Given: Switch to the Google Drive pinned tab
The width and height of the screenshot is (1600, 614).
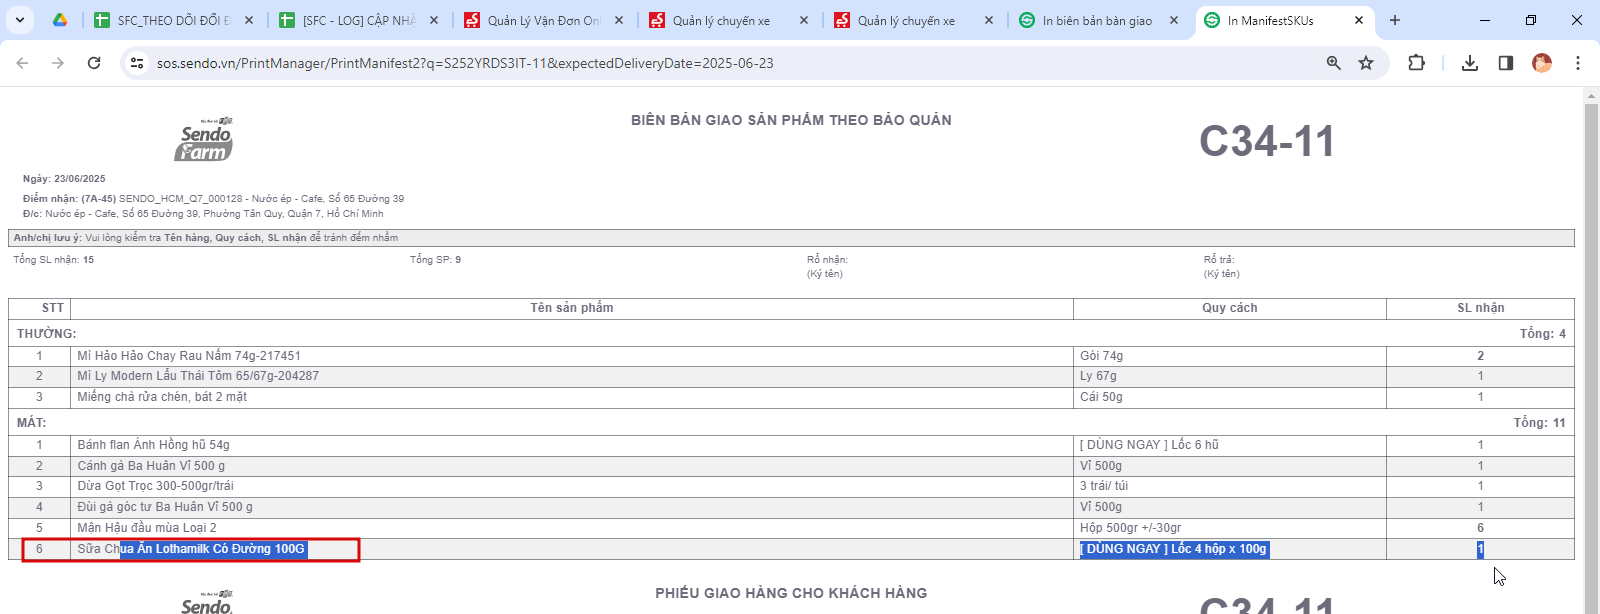Looking at the screenshot, I should coord(60,20).
